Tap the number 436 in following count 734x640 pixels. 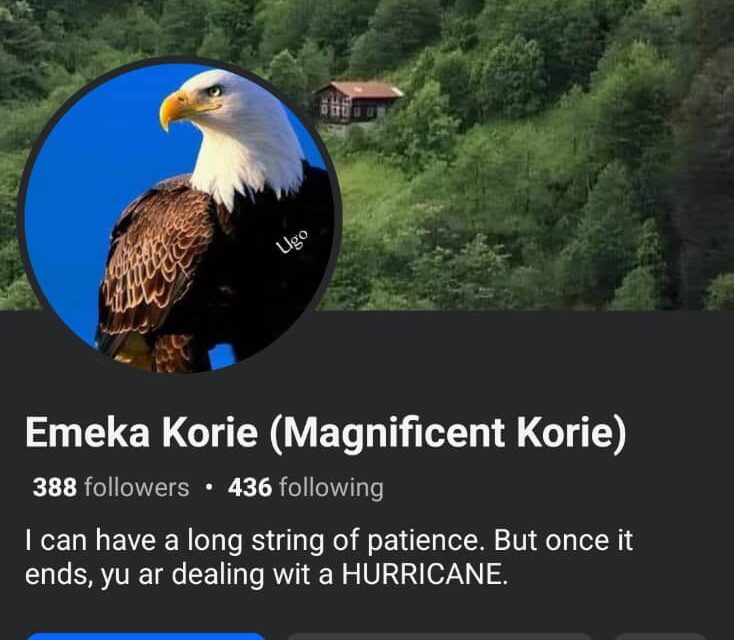point(250,487)
